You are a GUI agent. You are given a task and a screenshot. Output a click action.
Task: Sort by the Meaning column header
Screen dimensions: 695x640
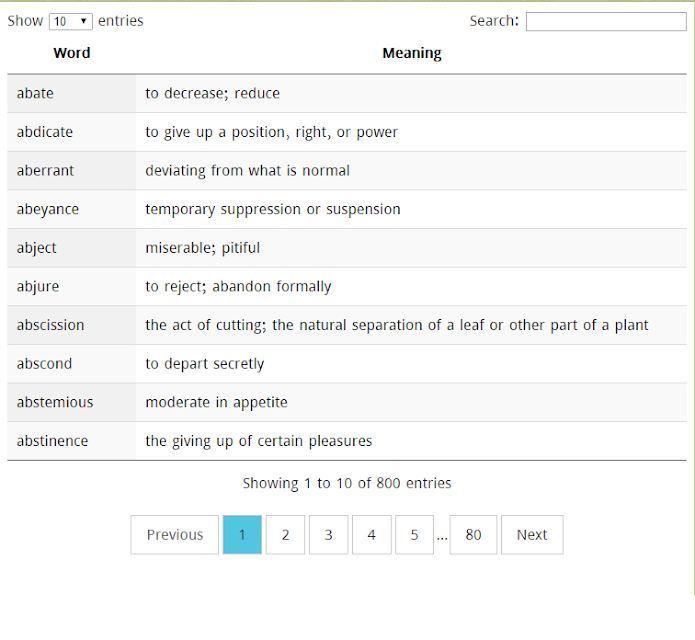412,53
